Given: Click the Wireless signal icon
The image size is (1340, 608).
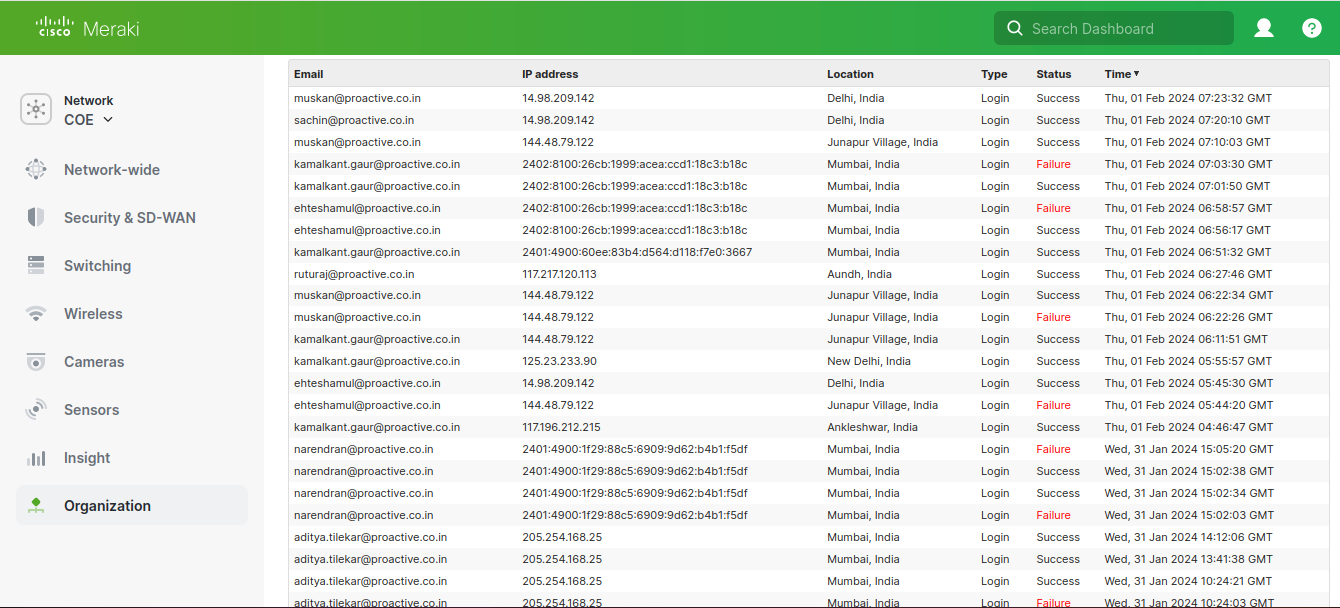Looking at the screenshot, I should [x=36, y=313].
